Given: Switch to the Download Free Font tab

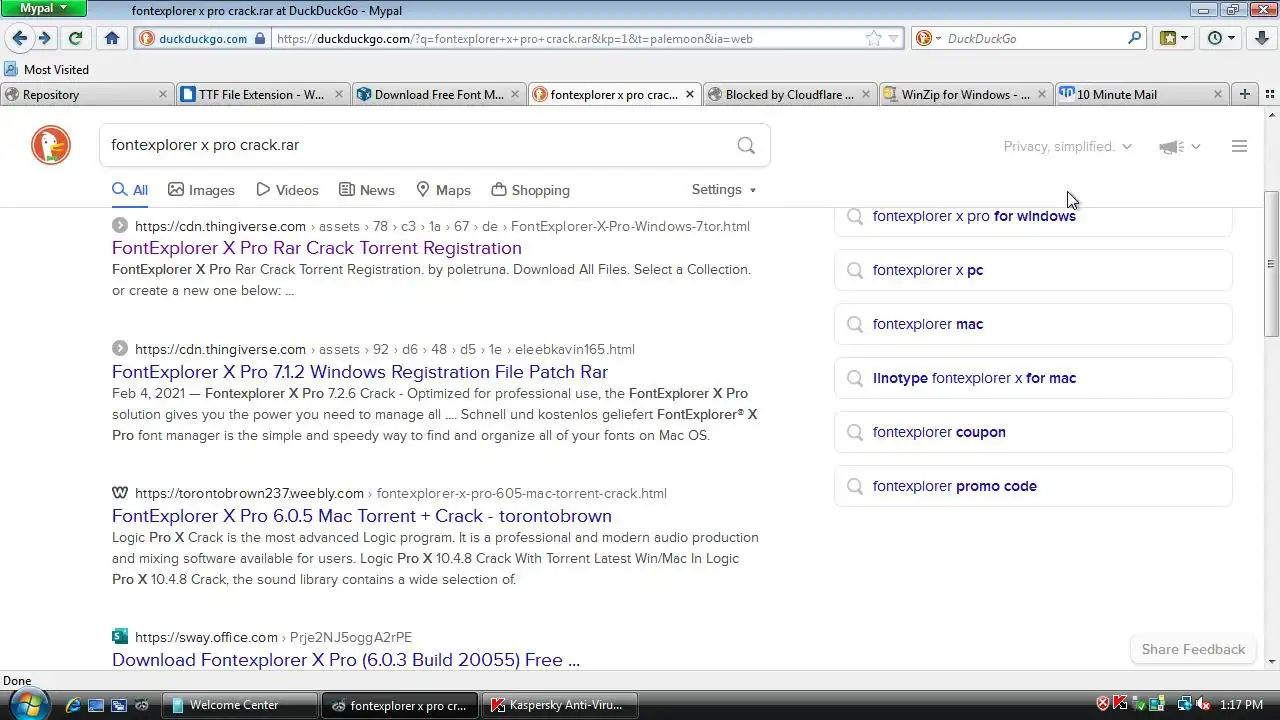Looking at the screenshot, I should 438,94.
